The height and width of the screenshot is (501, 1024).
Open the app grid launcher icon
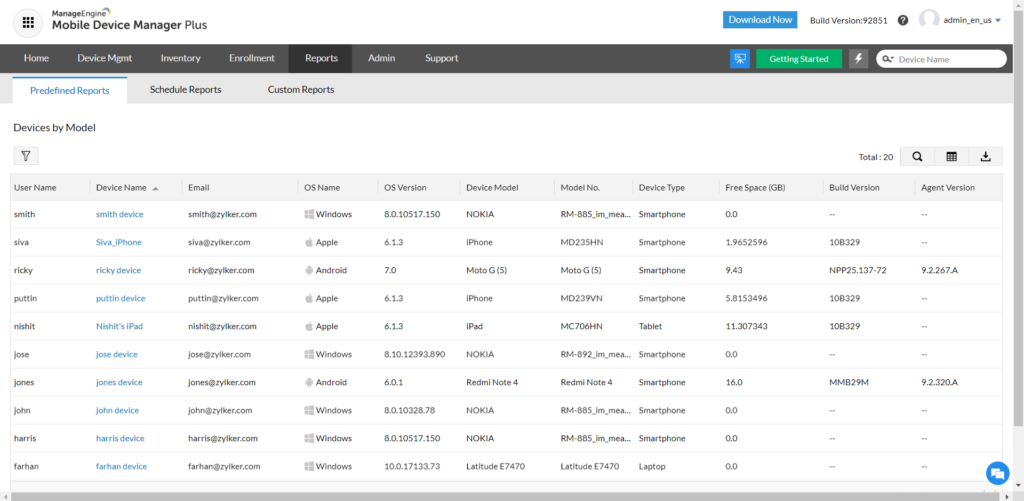29,20
